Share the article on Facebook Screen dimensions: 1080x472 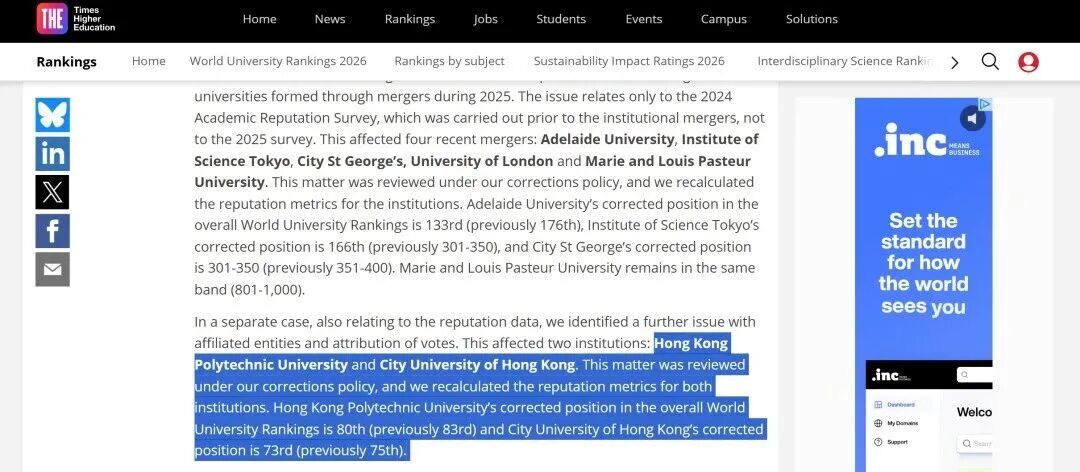52,231
